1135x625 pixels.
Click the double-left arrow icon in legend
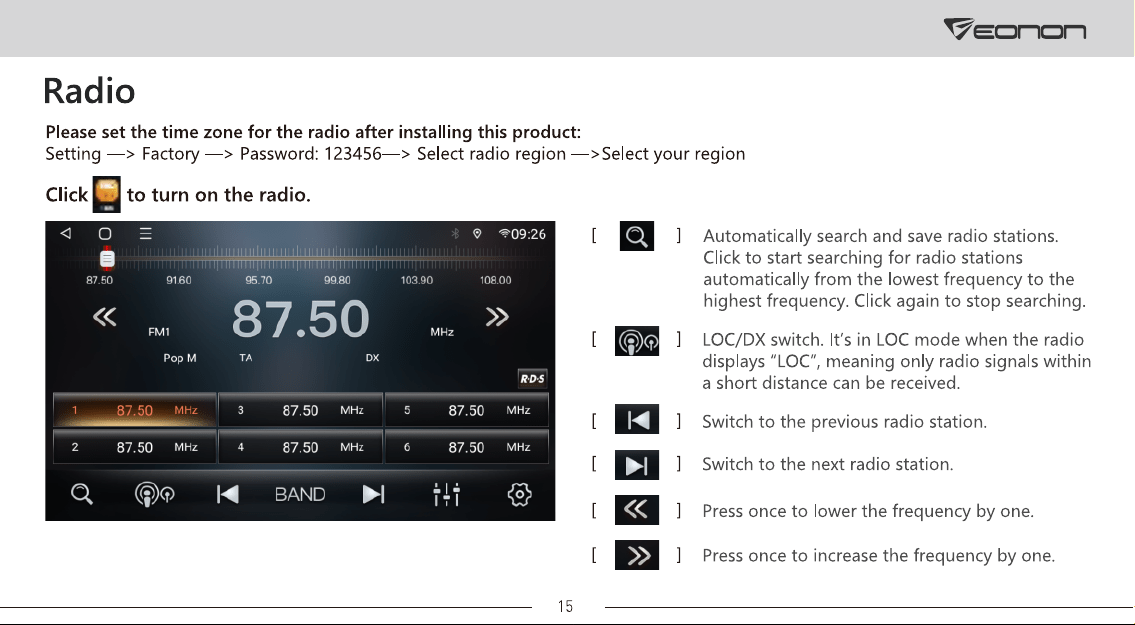coord(637,510)
